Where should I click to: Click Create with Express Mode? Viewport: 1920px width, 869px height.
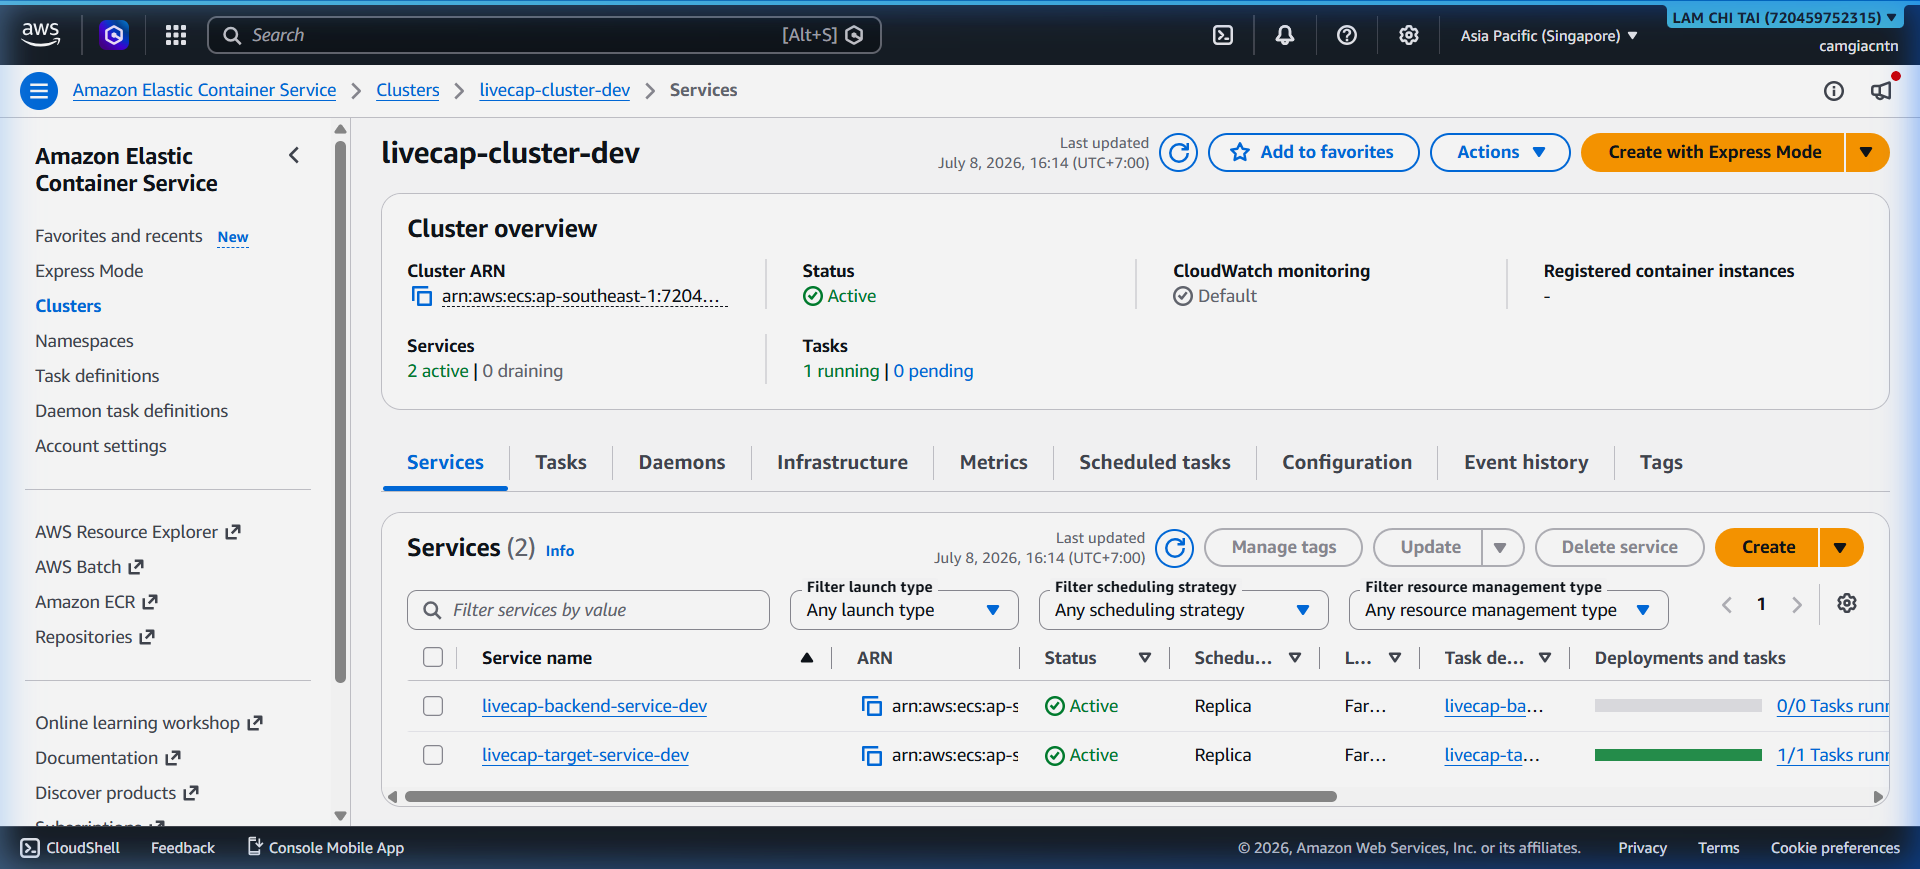[1714, 152]
